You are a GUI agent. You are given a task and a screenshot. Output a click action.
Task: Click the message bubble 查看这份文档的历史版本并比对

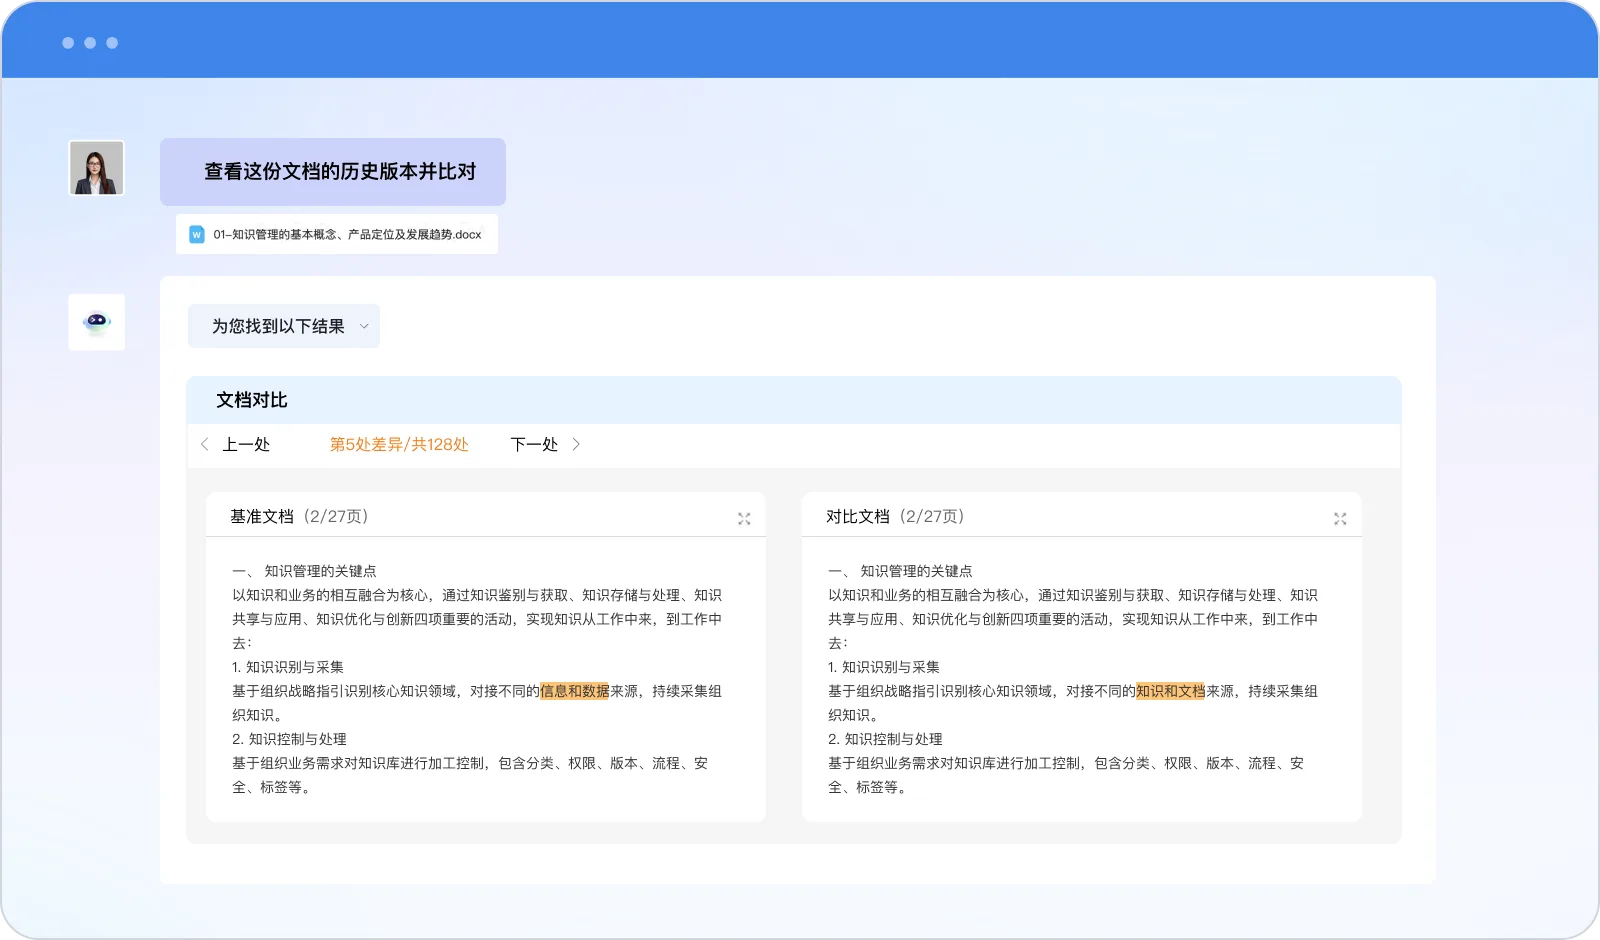[333, 172]
